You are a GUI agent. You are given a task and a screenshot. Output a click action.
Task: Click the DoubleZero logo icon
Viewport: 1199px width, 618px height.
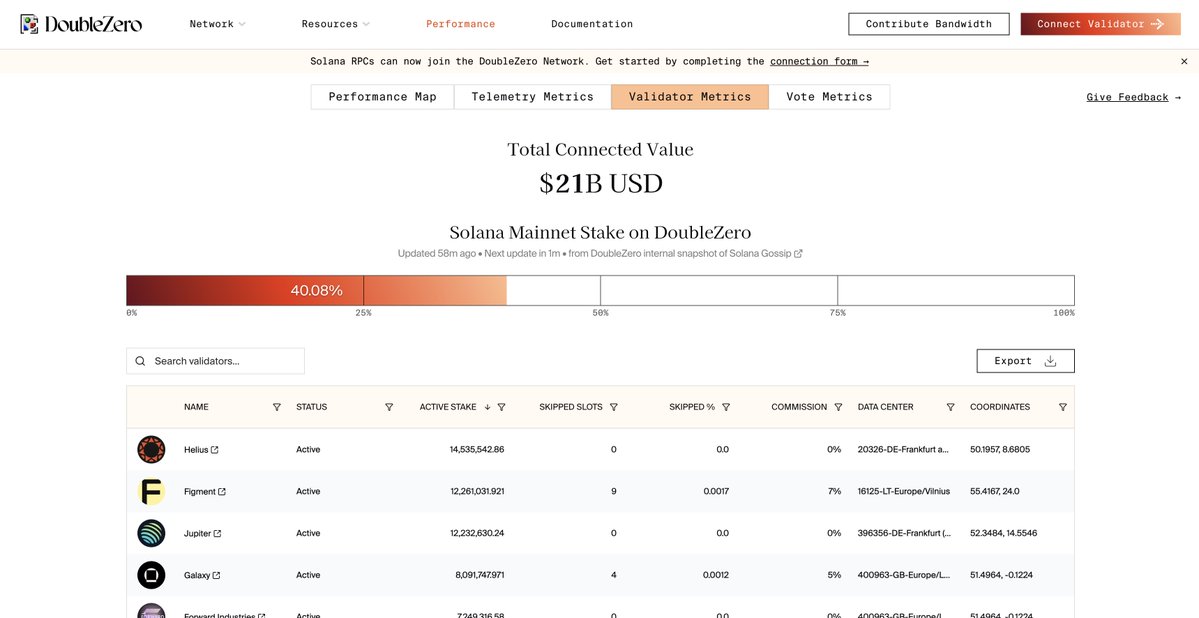[x=29, y=22]
